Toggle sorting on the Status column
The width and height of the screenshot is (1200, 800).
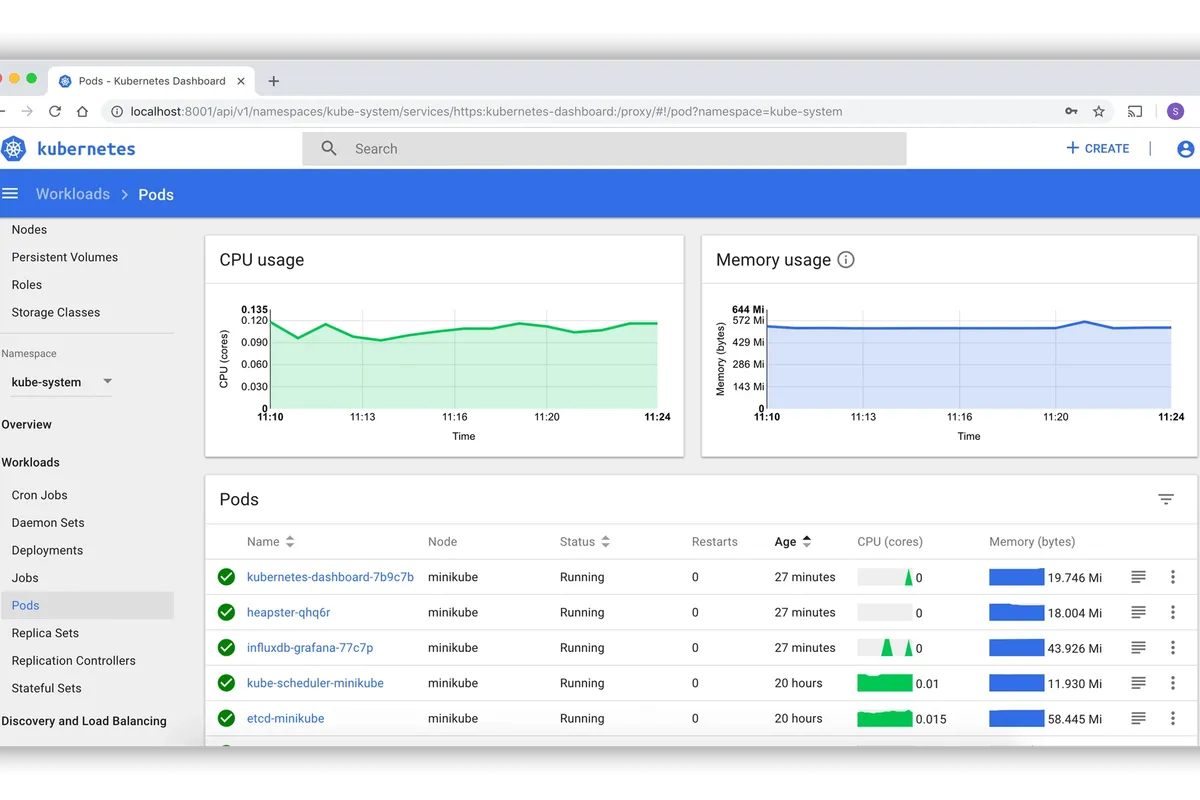tap(605, 541)
